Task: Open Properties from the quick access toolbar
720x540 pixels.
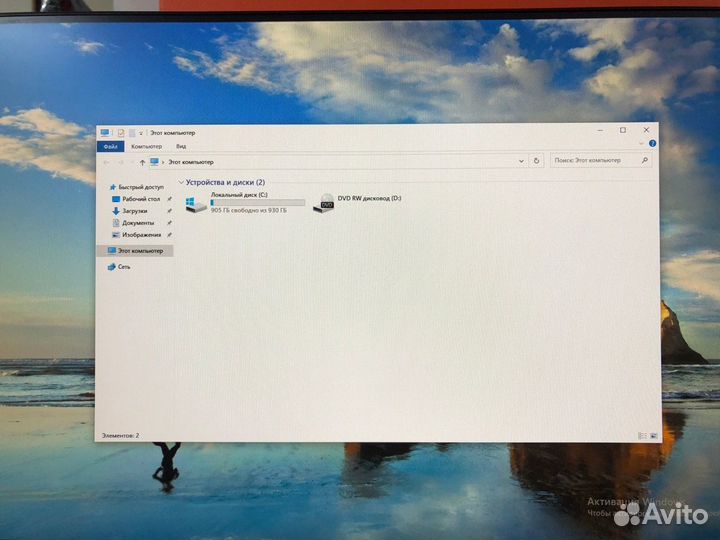Action: (121, 133)
